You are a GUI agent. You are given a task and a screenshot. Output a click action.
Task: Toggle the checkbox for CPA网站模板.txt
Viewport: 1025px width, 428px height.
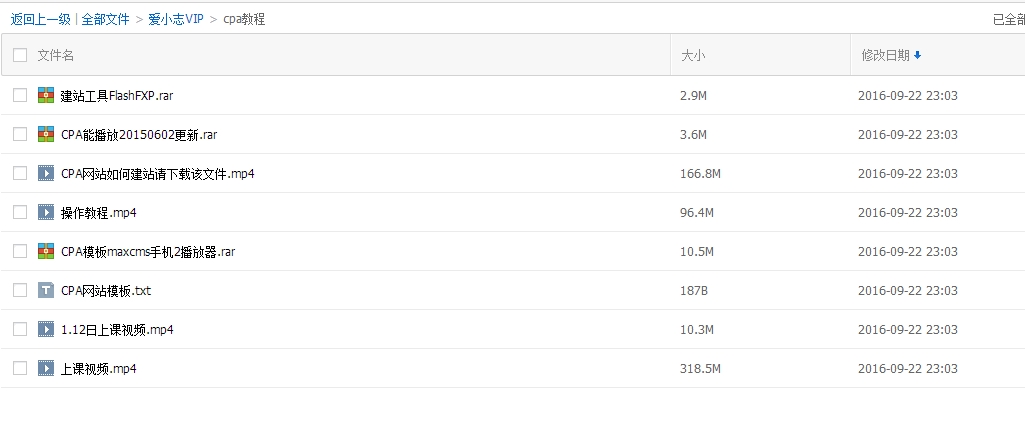pyautogui.click(x=20, y=290)
